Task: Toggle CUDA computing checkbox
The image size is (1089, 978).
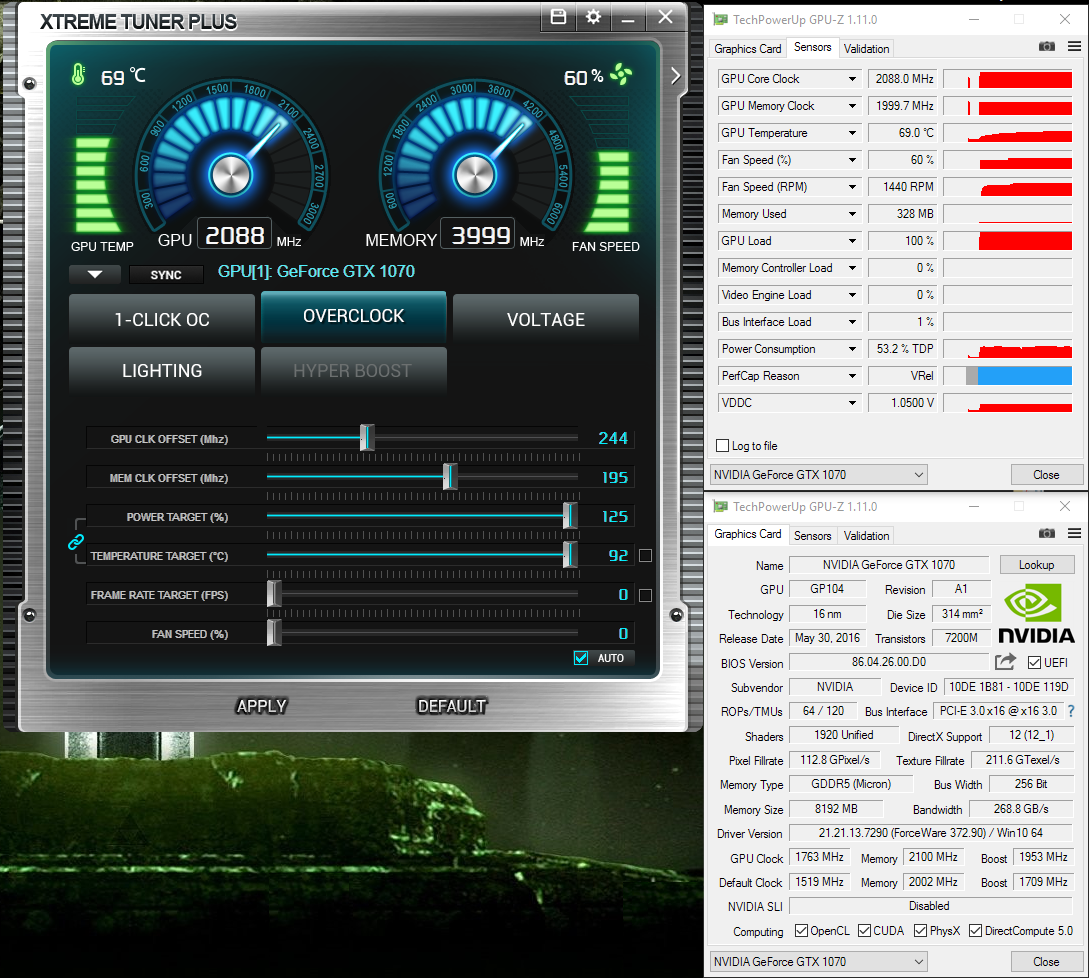Action: pos(864,931)
